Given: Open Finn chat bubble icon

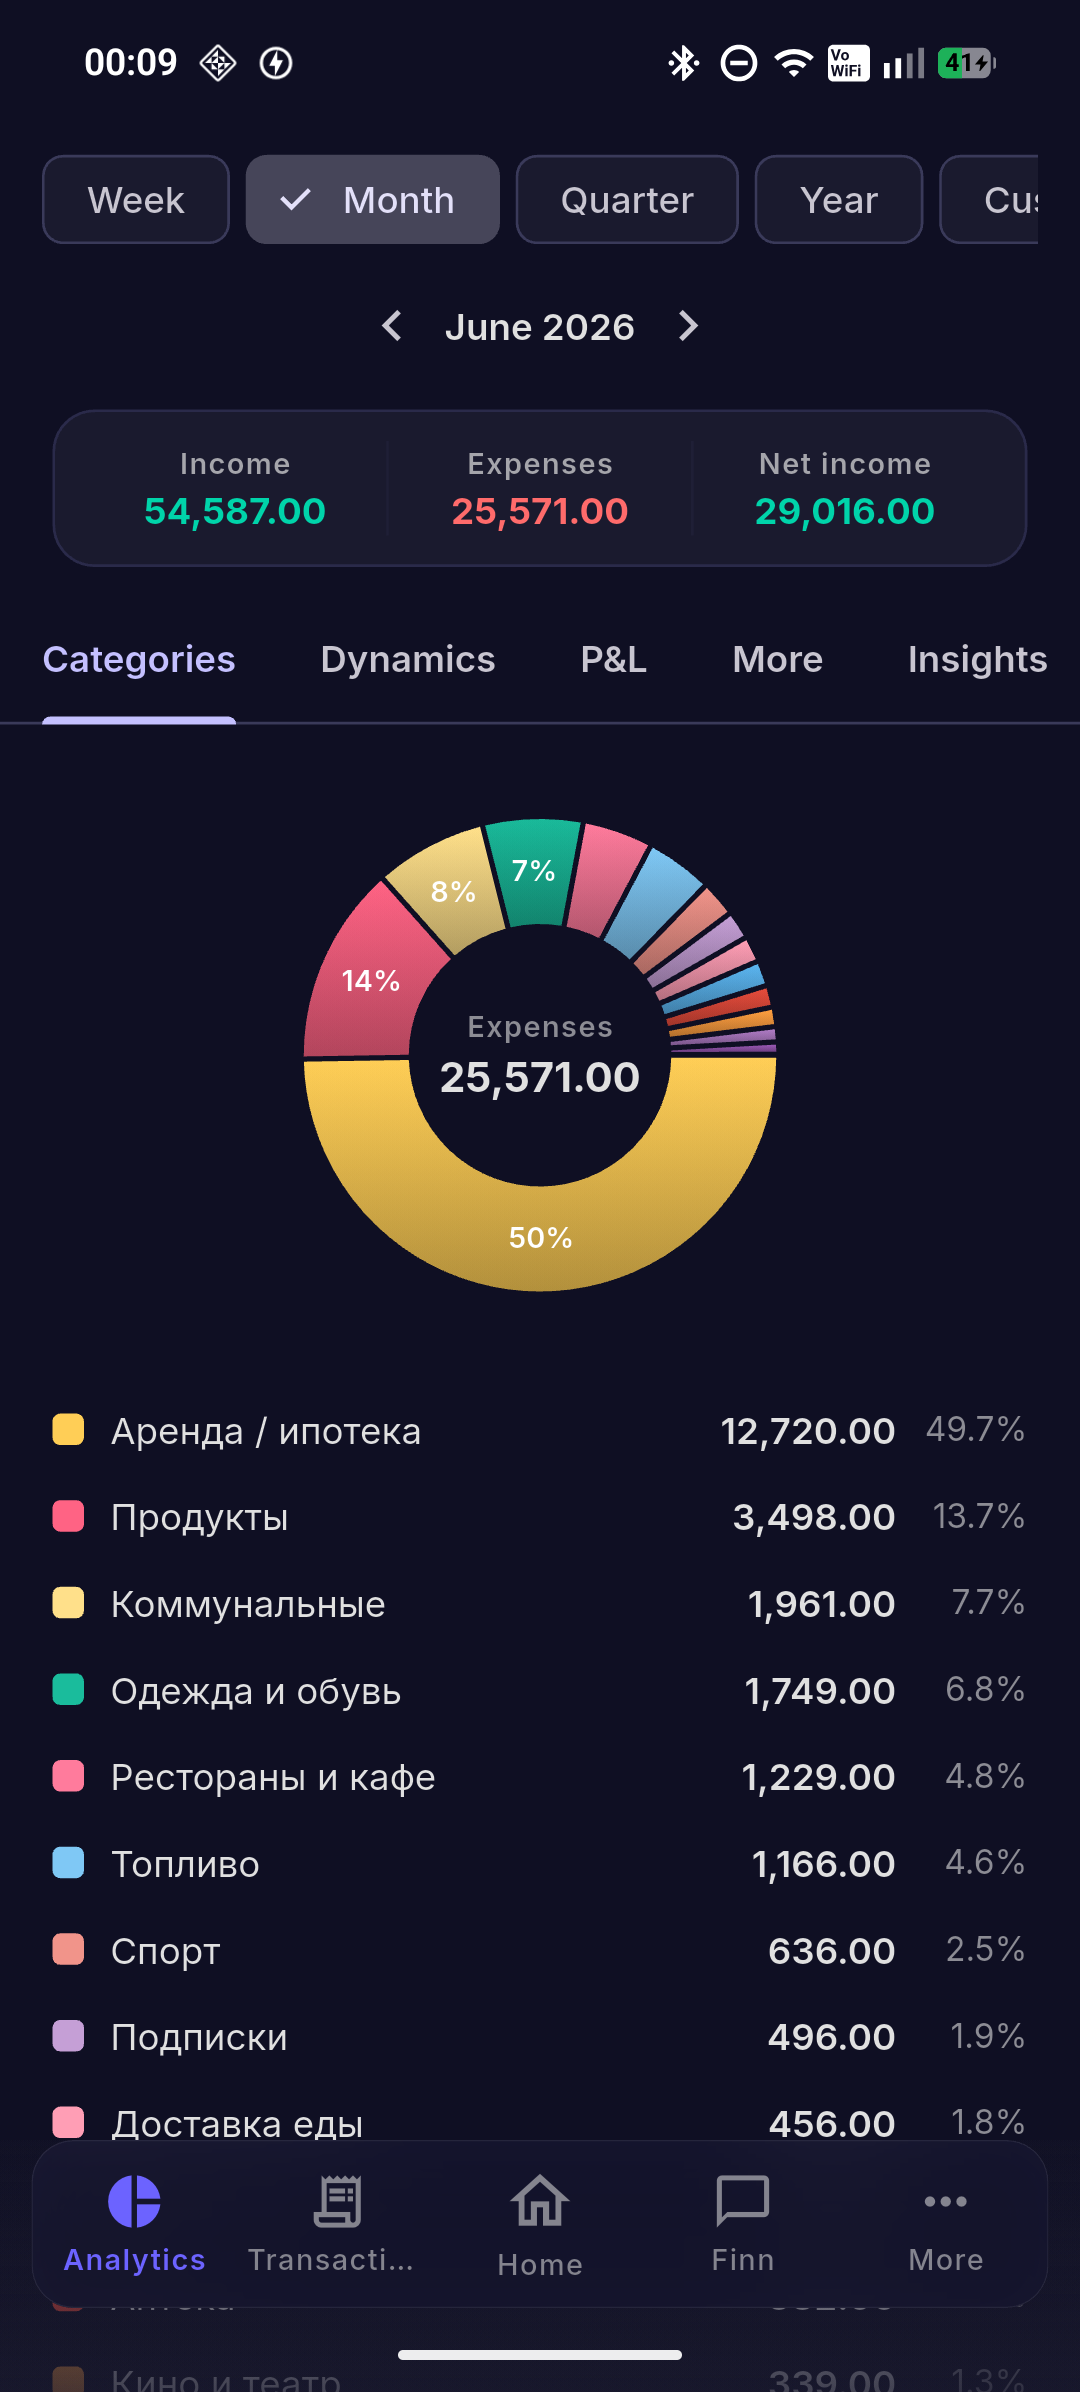Looking at the screenshot, I should point(743,2201).
